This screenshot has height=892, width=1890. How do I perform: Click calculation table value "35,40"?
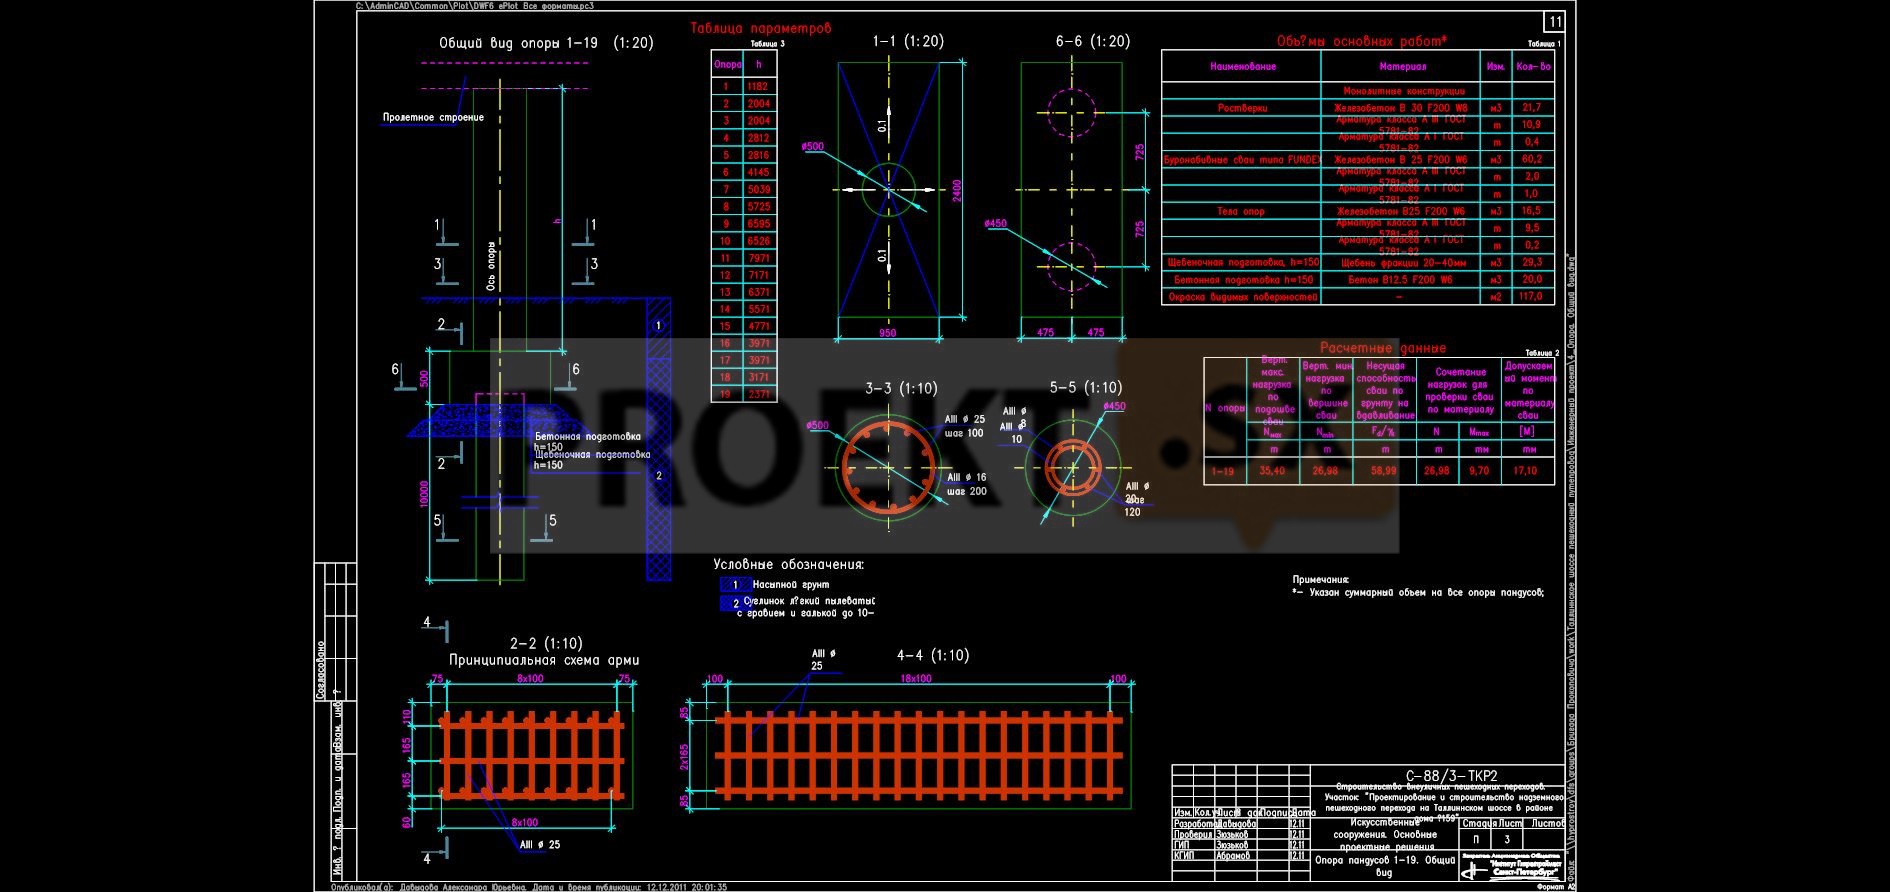pos(1272,470)
